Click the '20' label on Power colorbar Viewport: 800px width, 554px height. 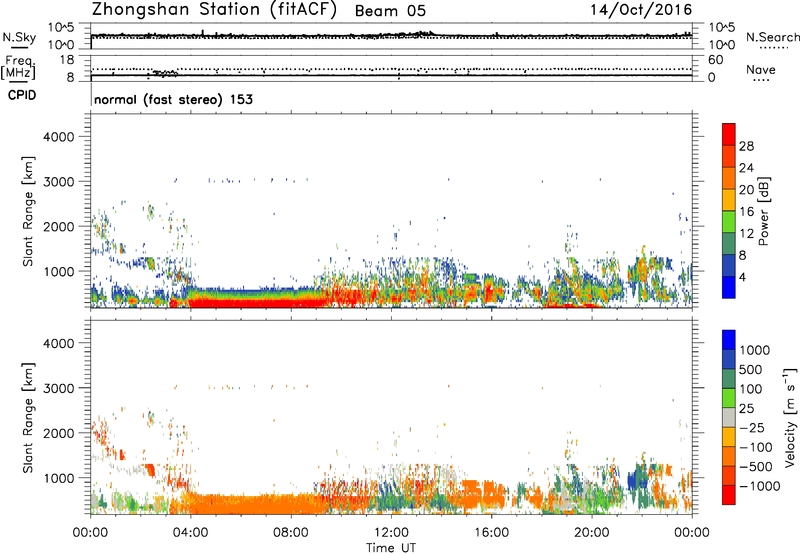pos(746,190)
